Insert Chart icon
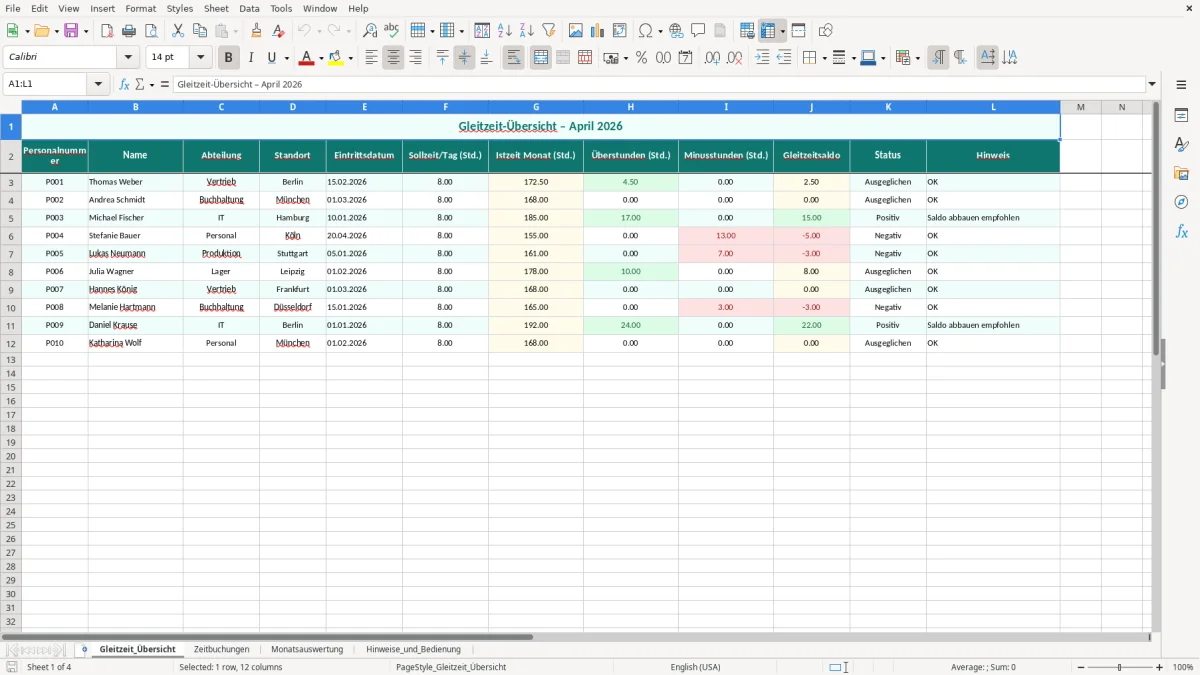 pos(598,31)
